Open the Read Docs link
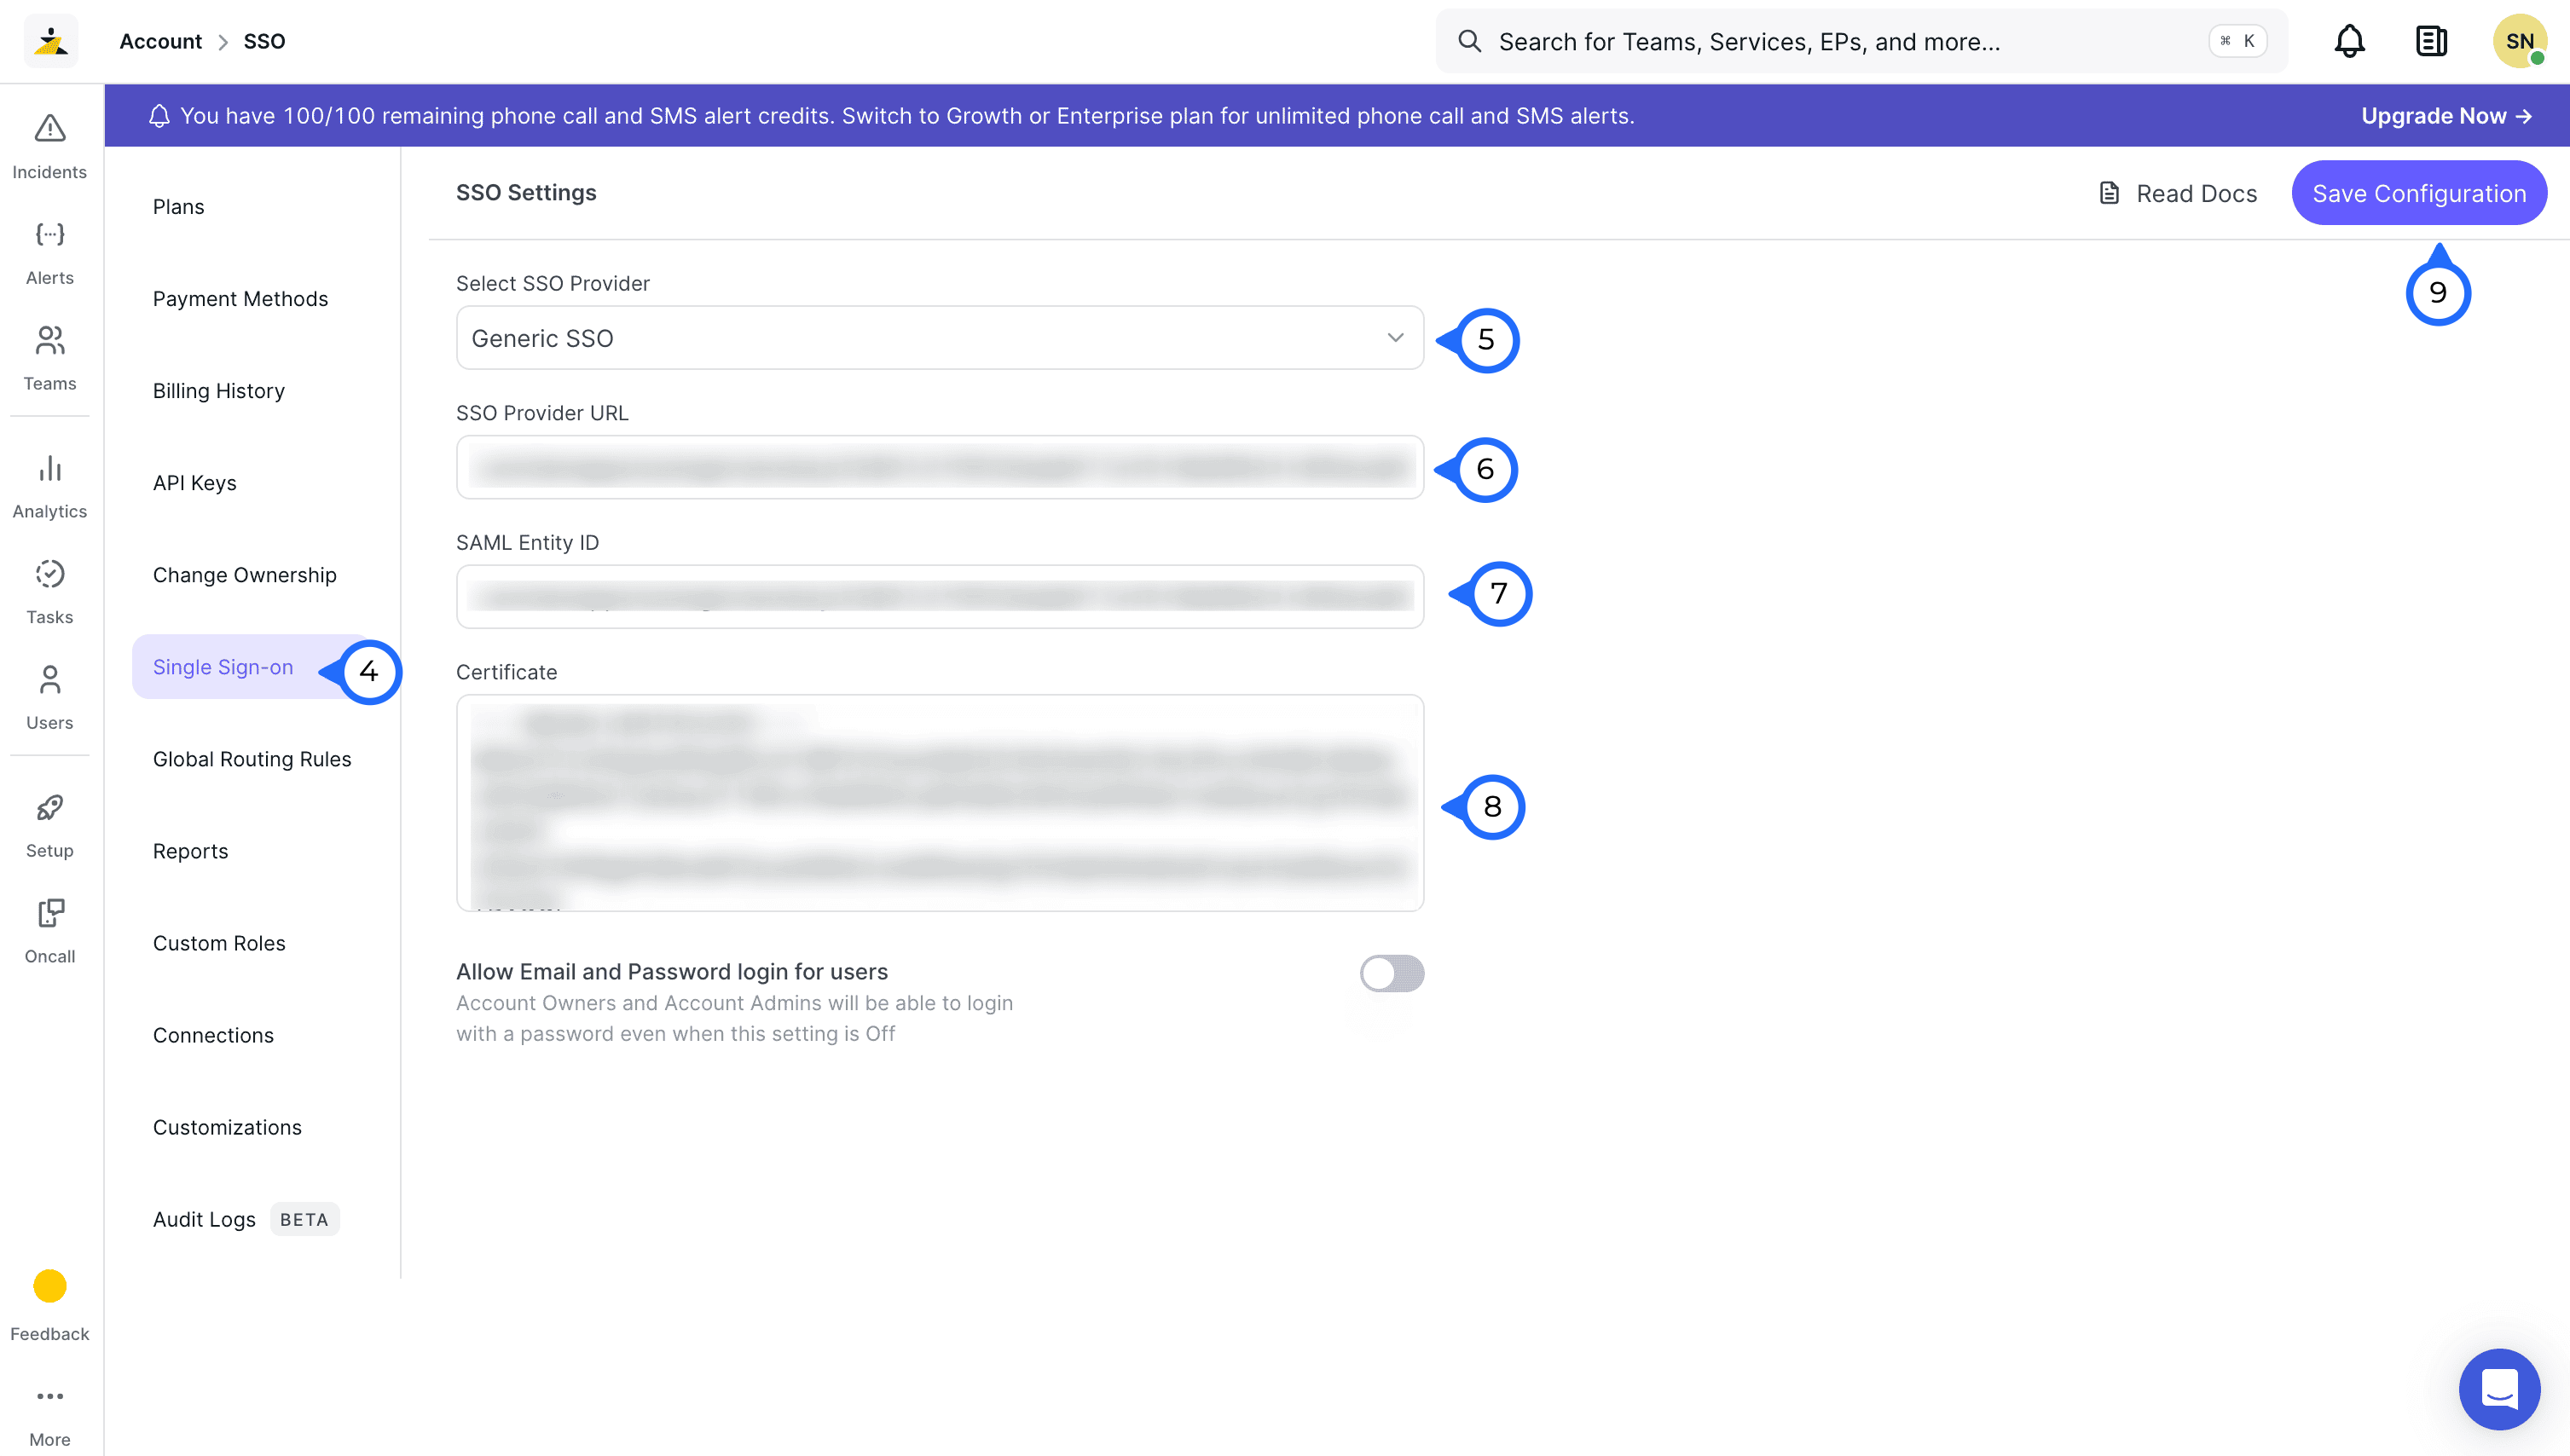 [x=2177, y=193]
